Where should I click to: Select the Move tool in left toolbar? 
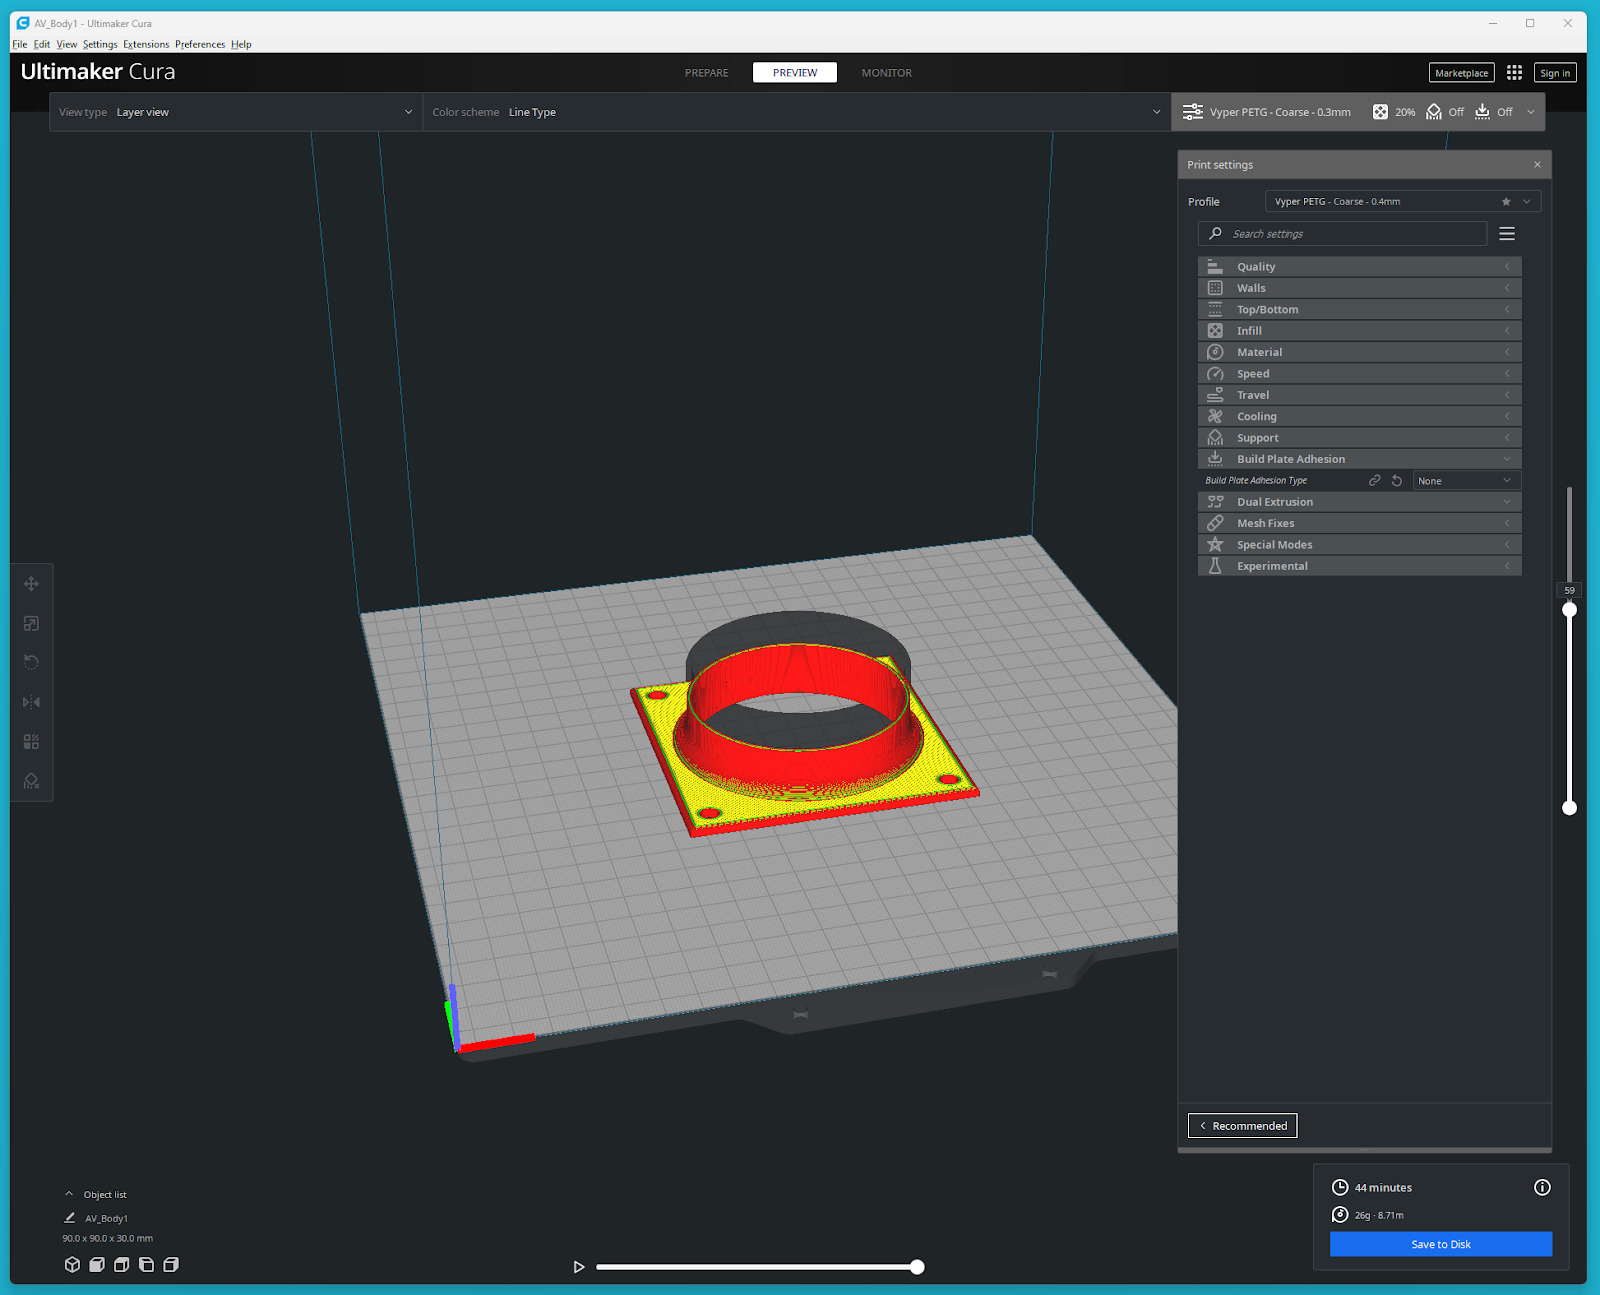pos(31,584)
